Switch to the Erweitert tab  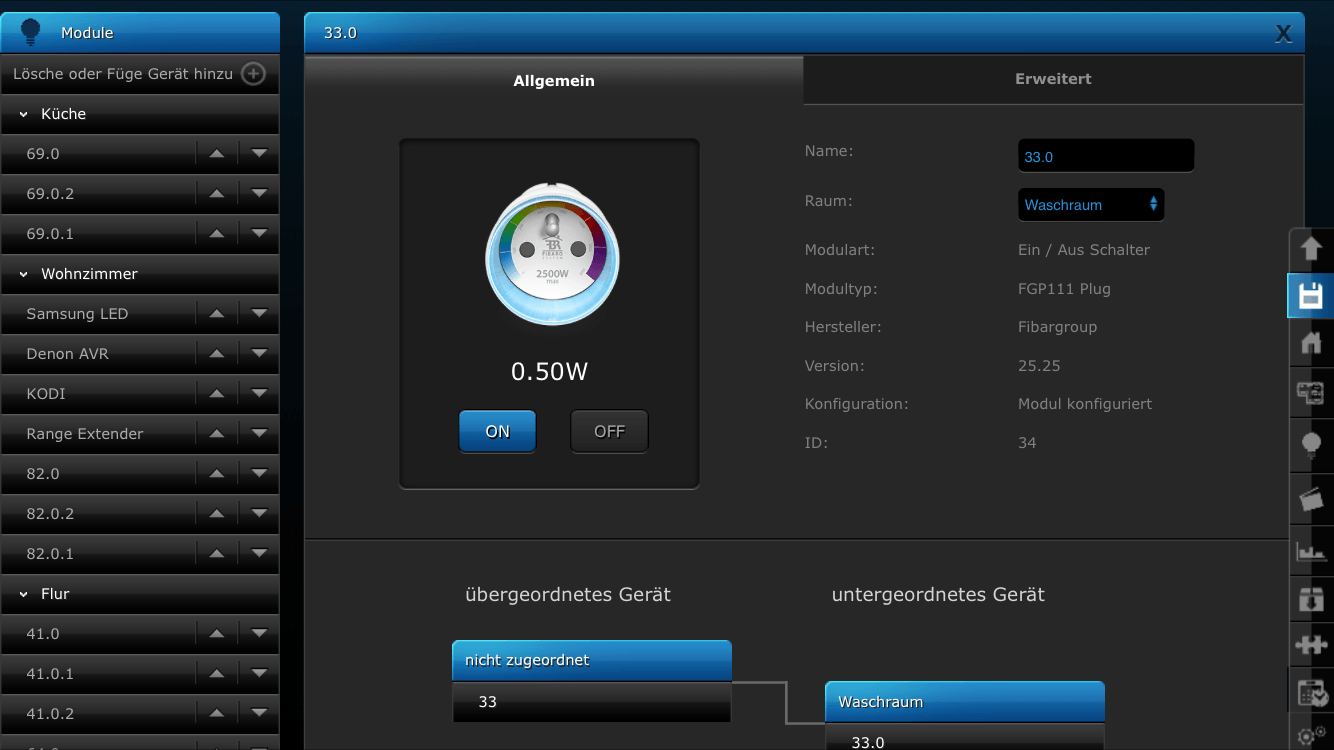tap(1053, 79)
